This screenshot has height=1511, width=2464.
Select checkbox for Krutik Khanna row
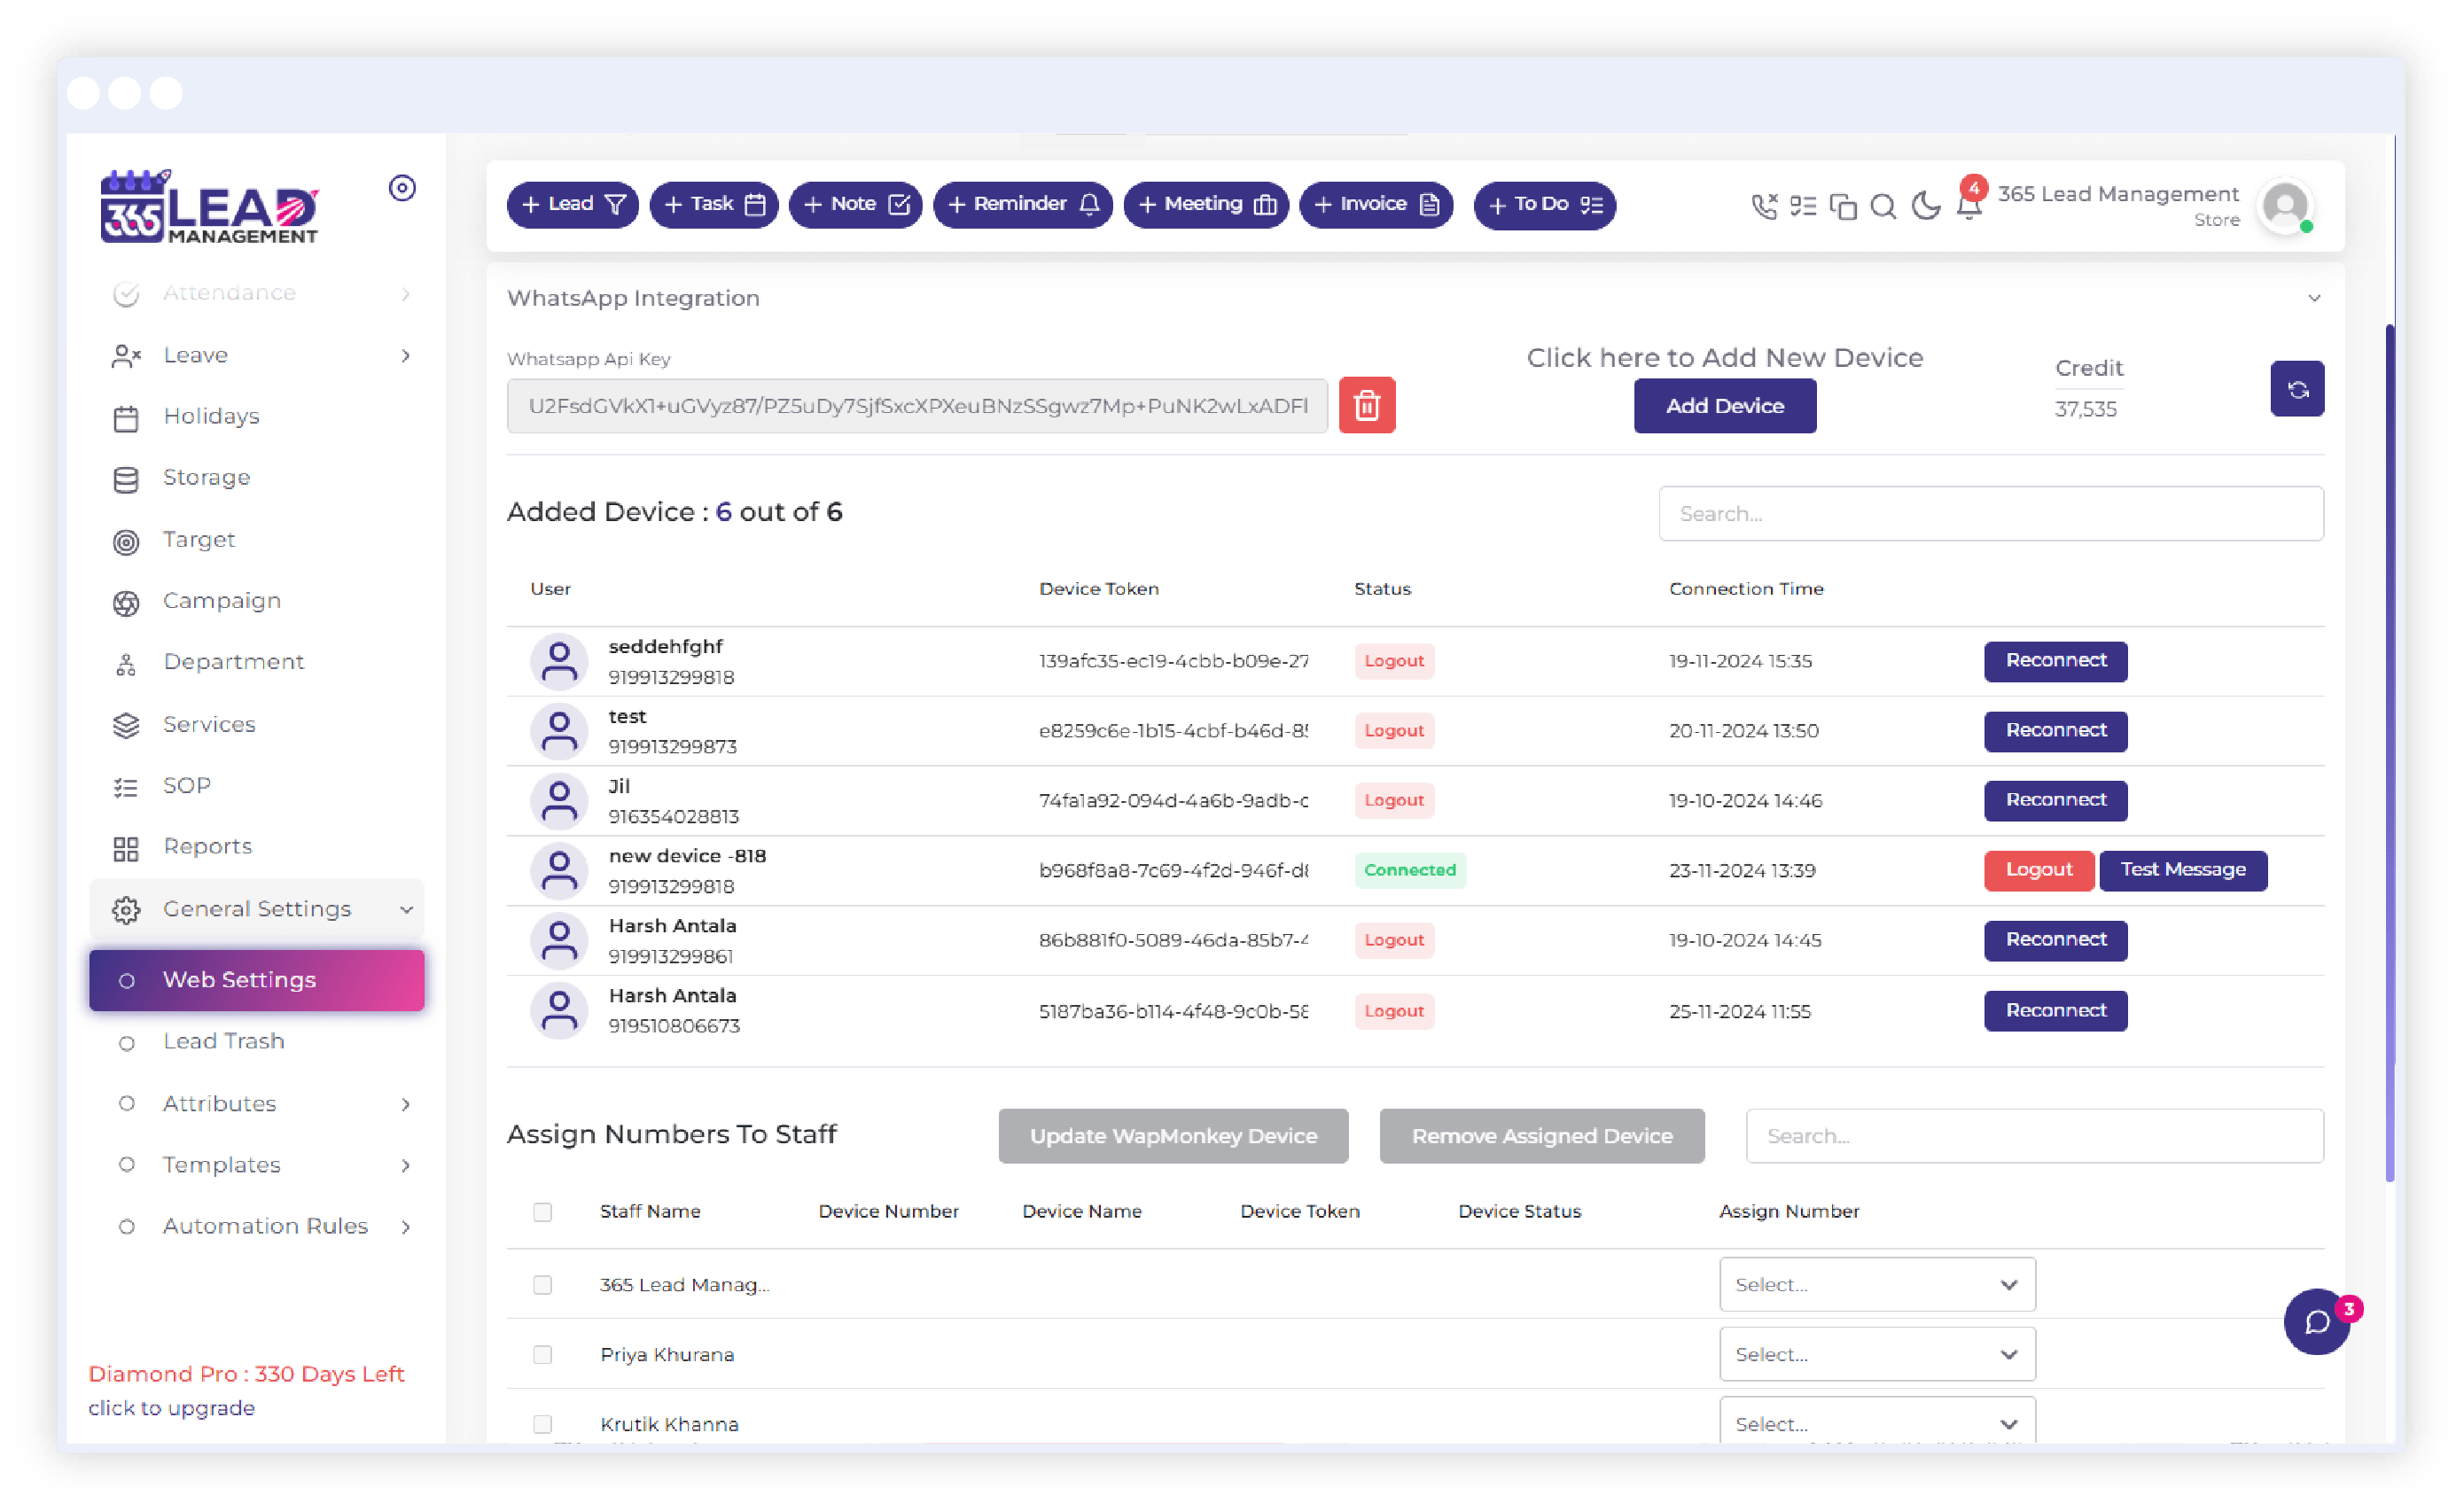(x=544, y=1425)
